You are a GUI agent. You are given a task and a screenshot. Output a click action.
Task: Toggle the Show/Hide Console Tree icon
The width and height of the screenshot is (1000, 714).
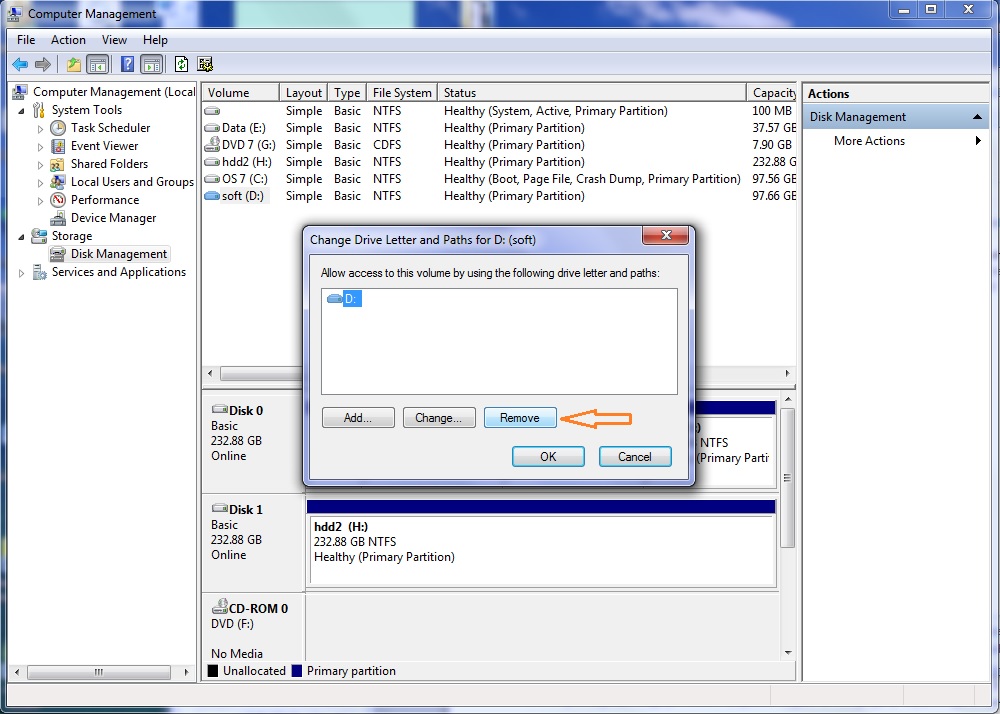[x=97, y=64]
